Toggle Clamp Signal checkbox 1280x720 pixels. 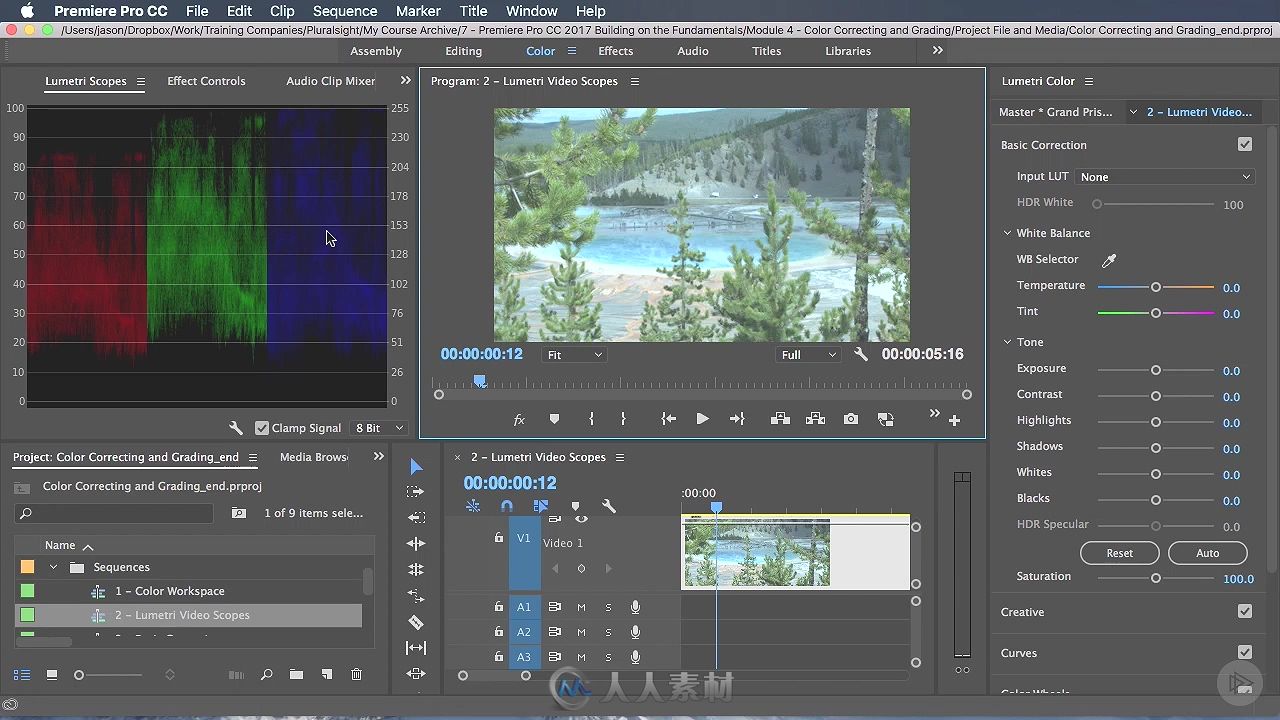click(x=262, y=428)
